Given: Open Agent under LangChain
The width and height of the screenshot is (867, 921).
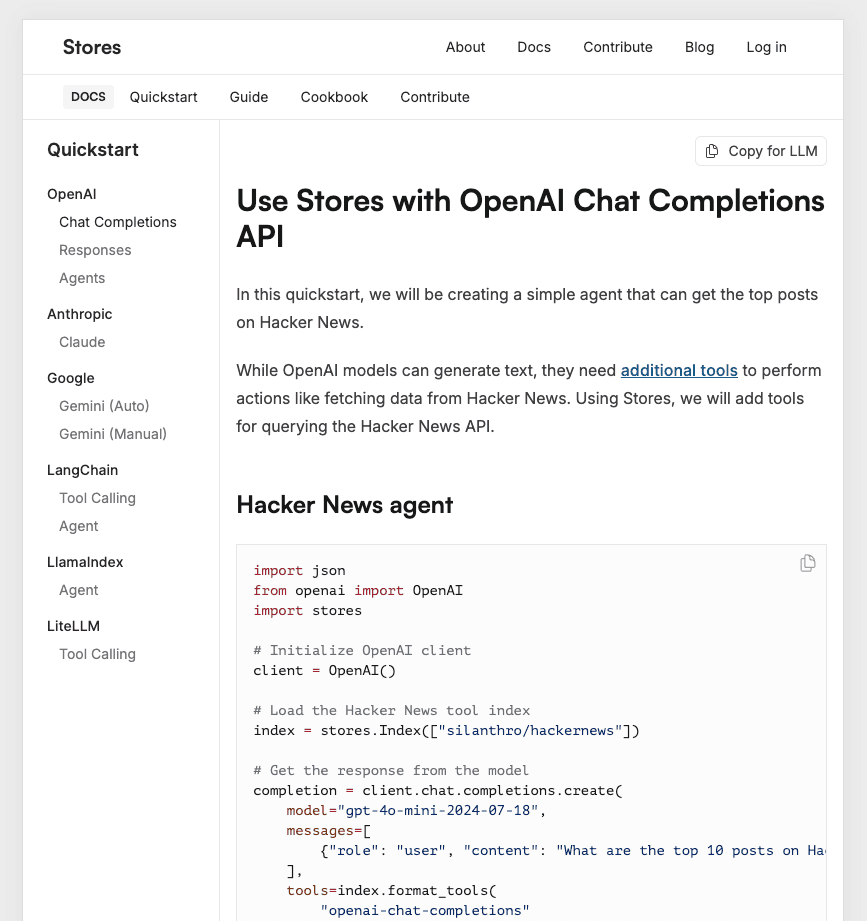Looking at the screenshot, I should [79, 526].
